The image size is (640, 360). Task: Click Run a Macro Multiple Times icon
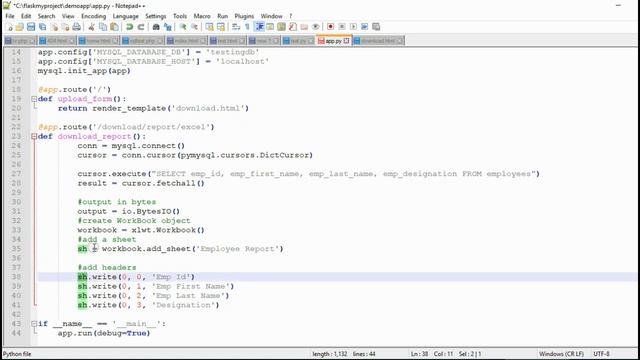pos(364,27)
